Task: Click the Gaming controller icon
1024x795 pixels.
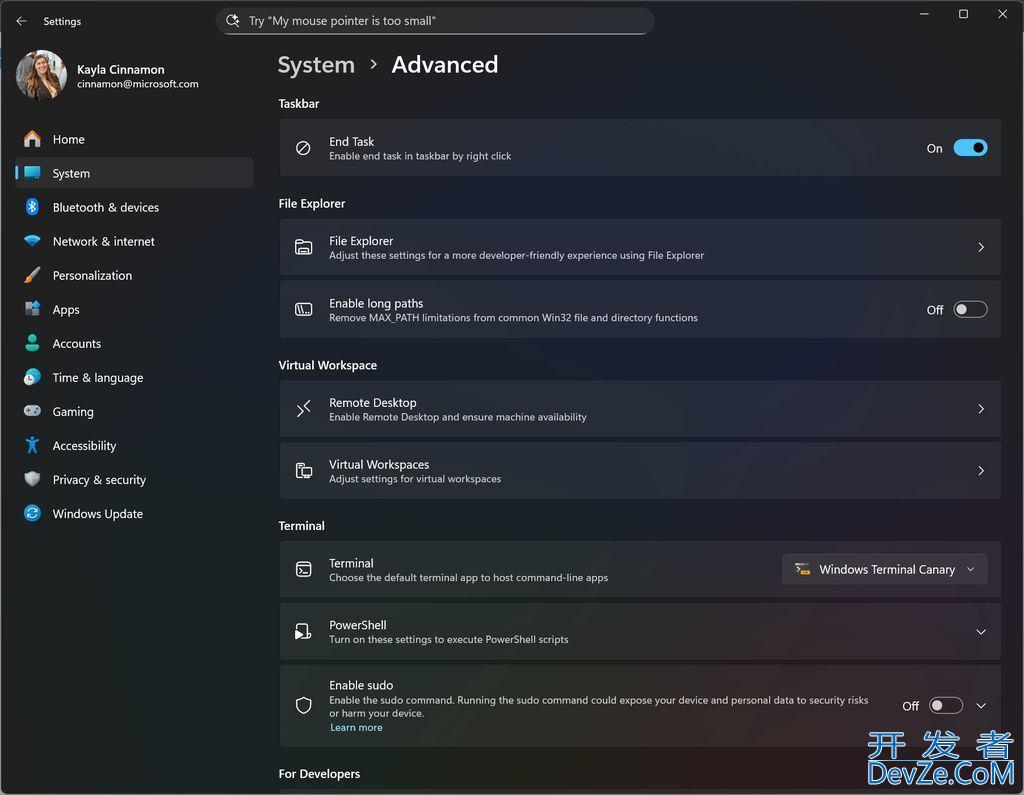Action: 32,411
